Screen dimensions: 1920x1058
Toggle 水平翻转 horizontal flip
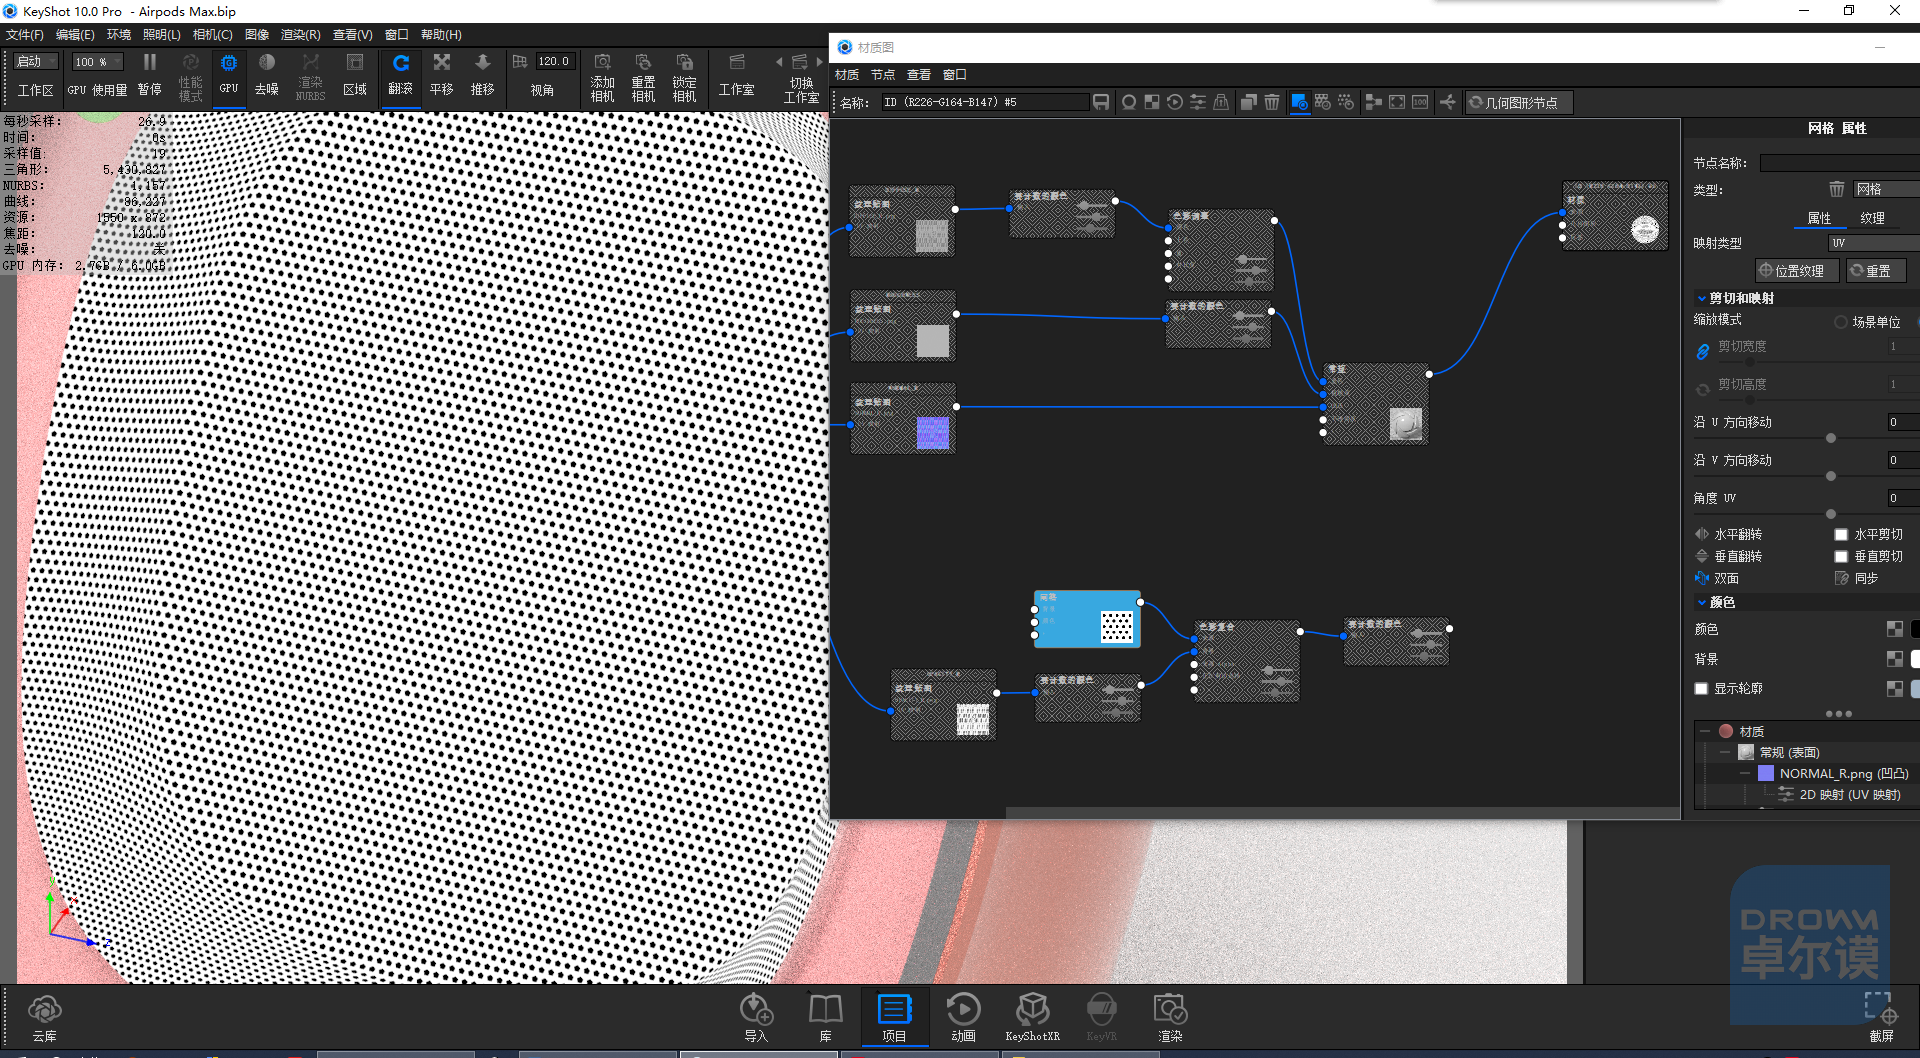pyautogui.click(x=1702, y=534)
